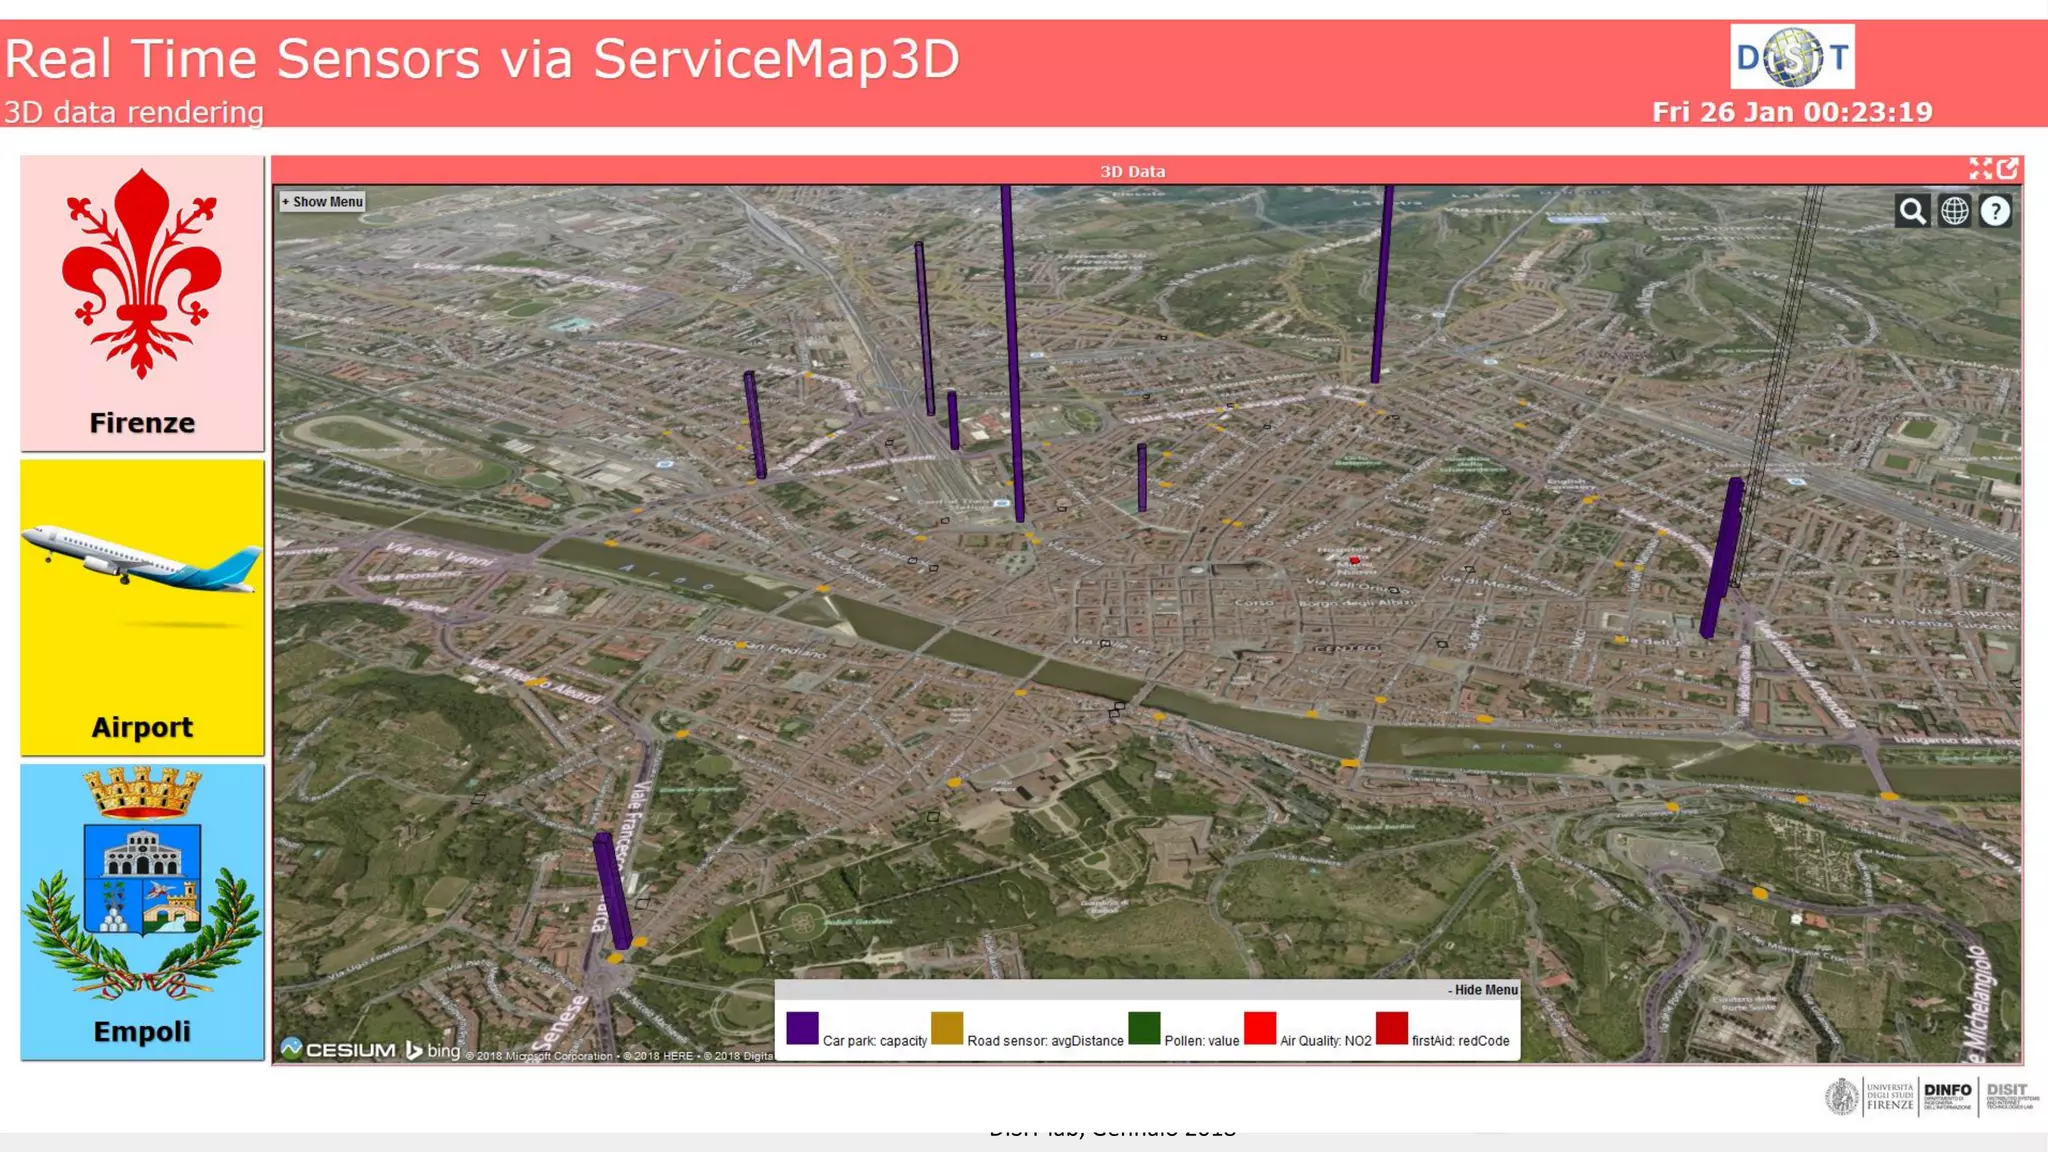2048x1152 pixels.
Task: Click the Bing logo credit
Action: click(x=433, y=1050)
